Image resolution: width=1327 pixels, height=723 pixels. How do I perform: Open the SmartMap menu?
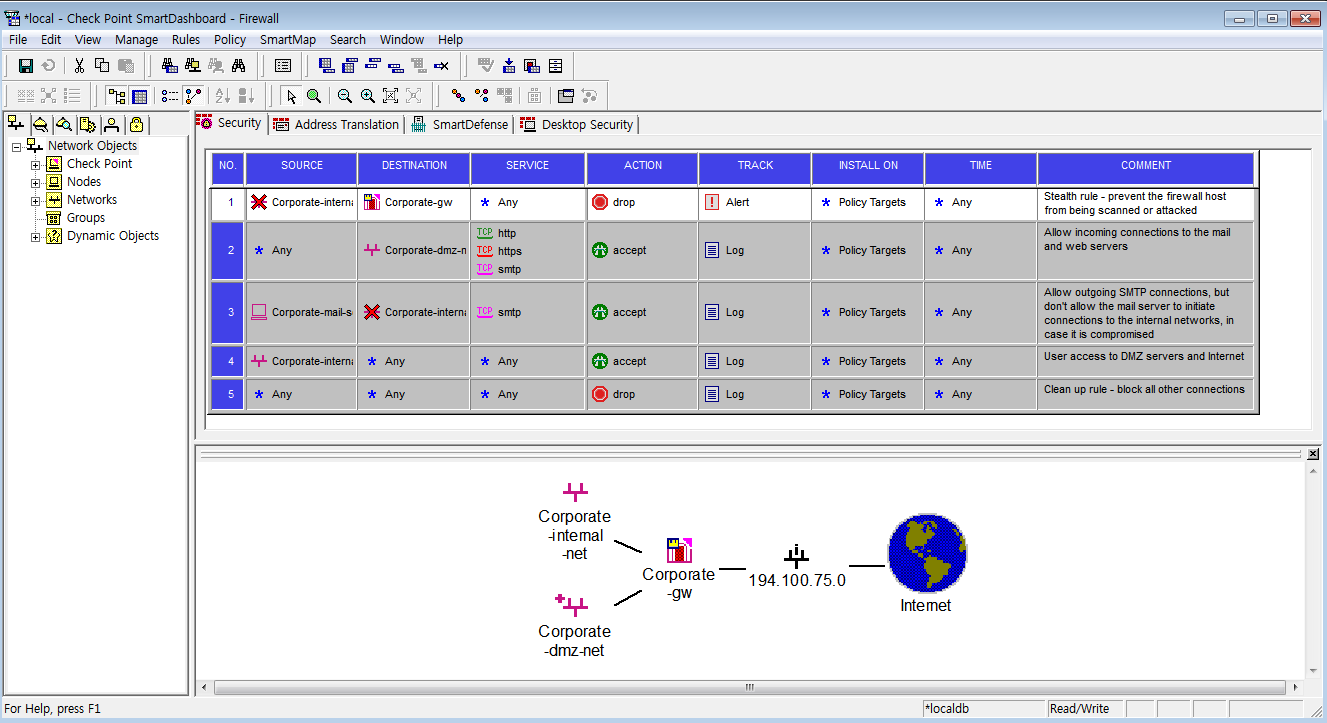(288, 39)
